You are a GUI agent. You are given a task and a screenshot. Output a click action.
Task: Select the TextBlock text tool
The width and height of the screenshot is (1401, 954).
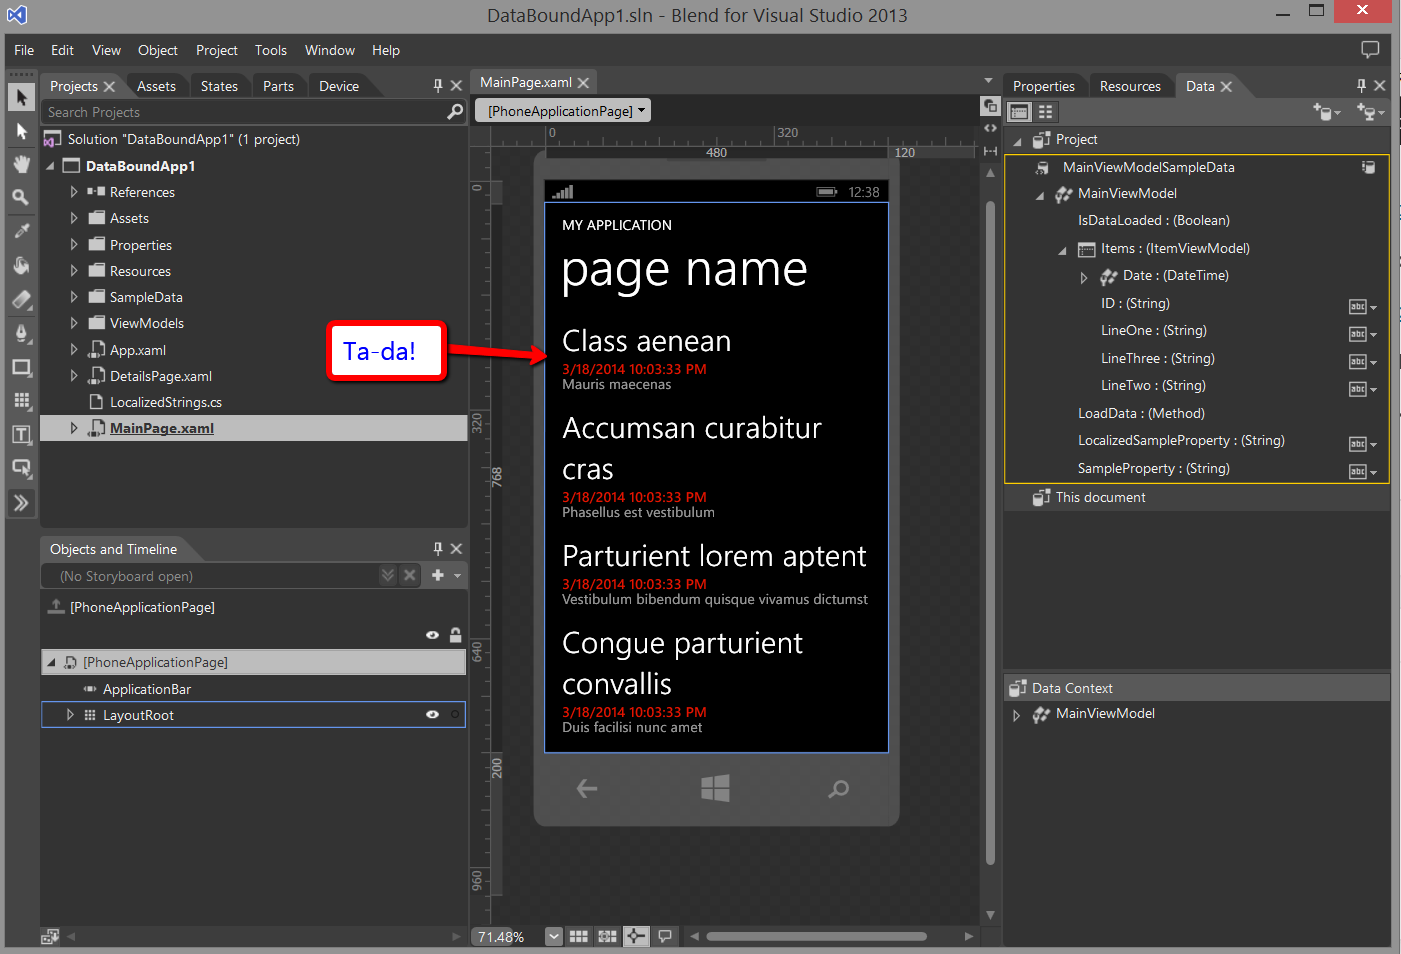[x=21, y=434]
